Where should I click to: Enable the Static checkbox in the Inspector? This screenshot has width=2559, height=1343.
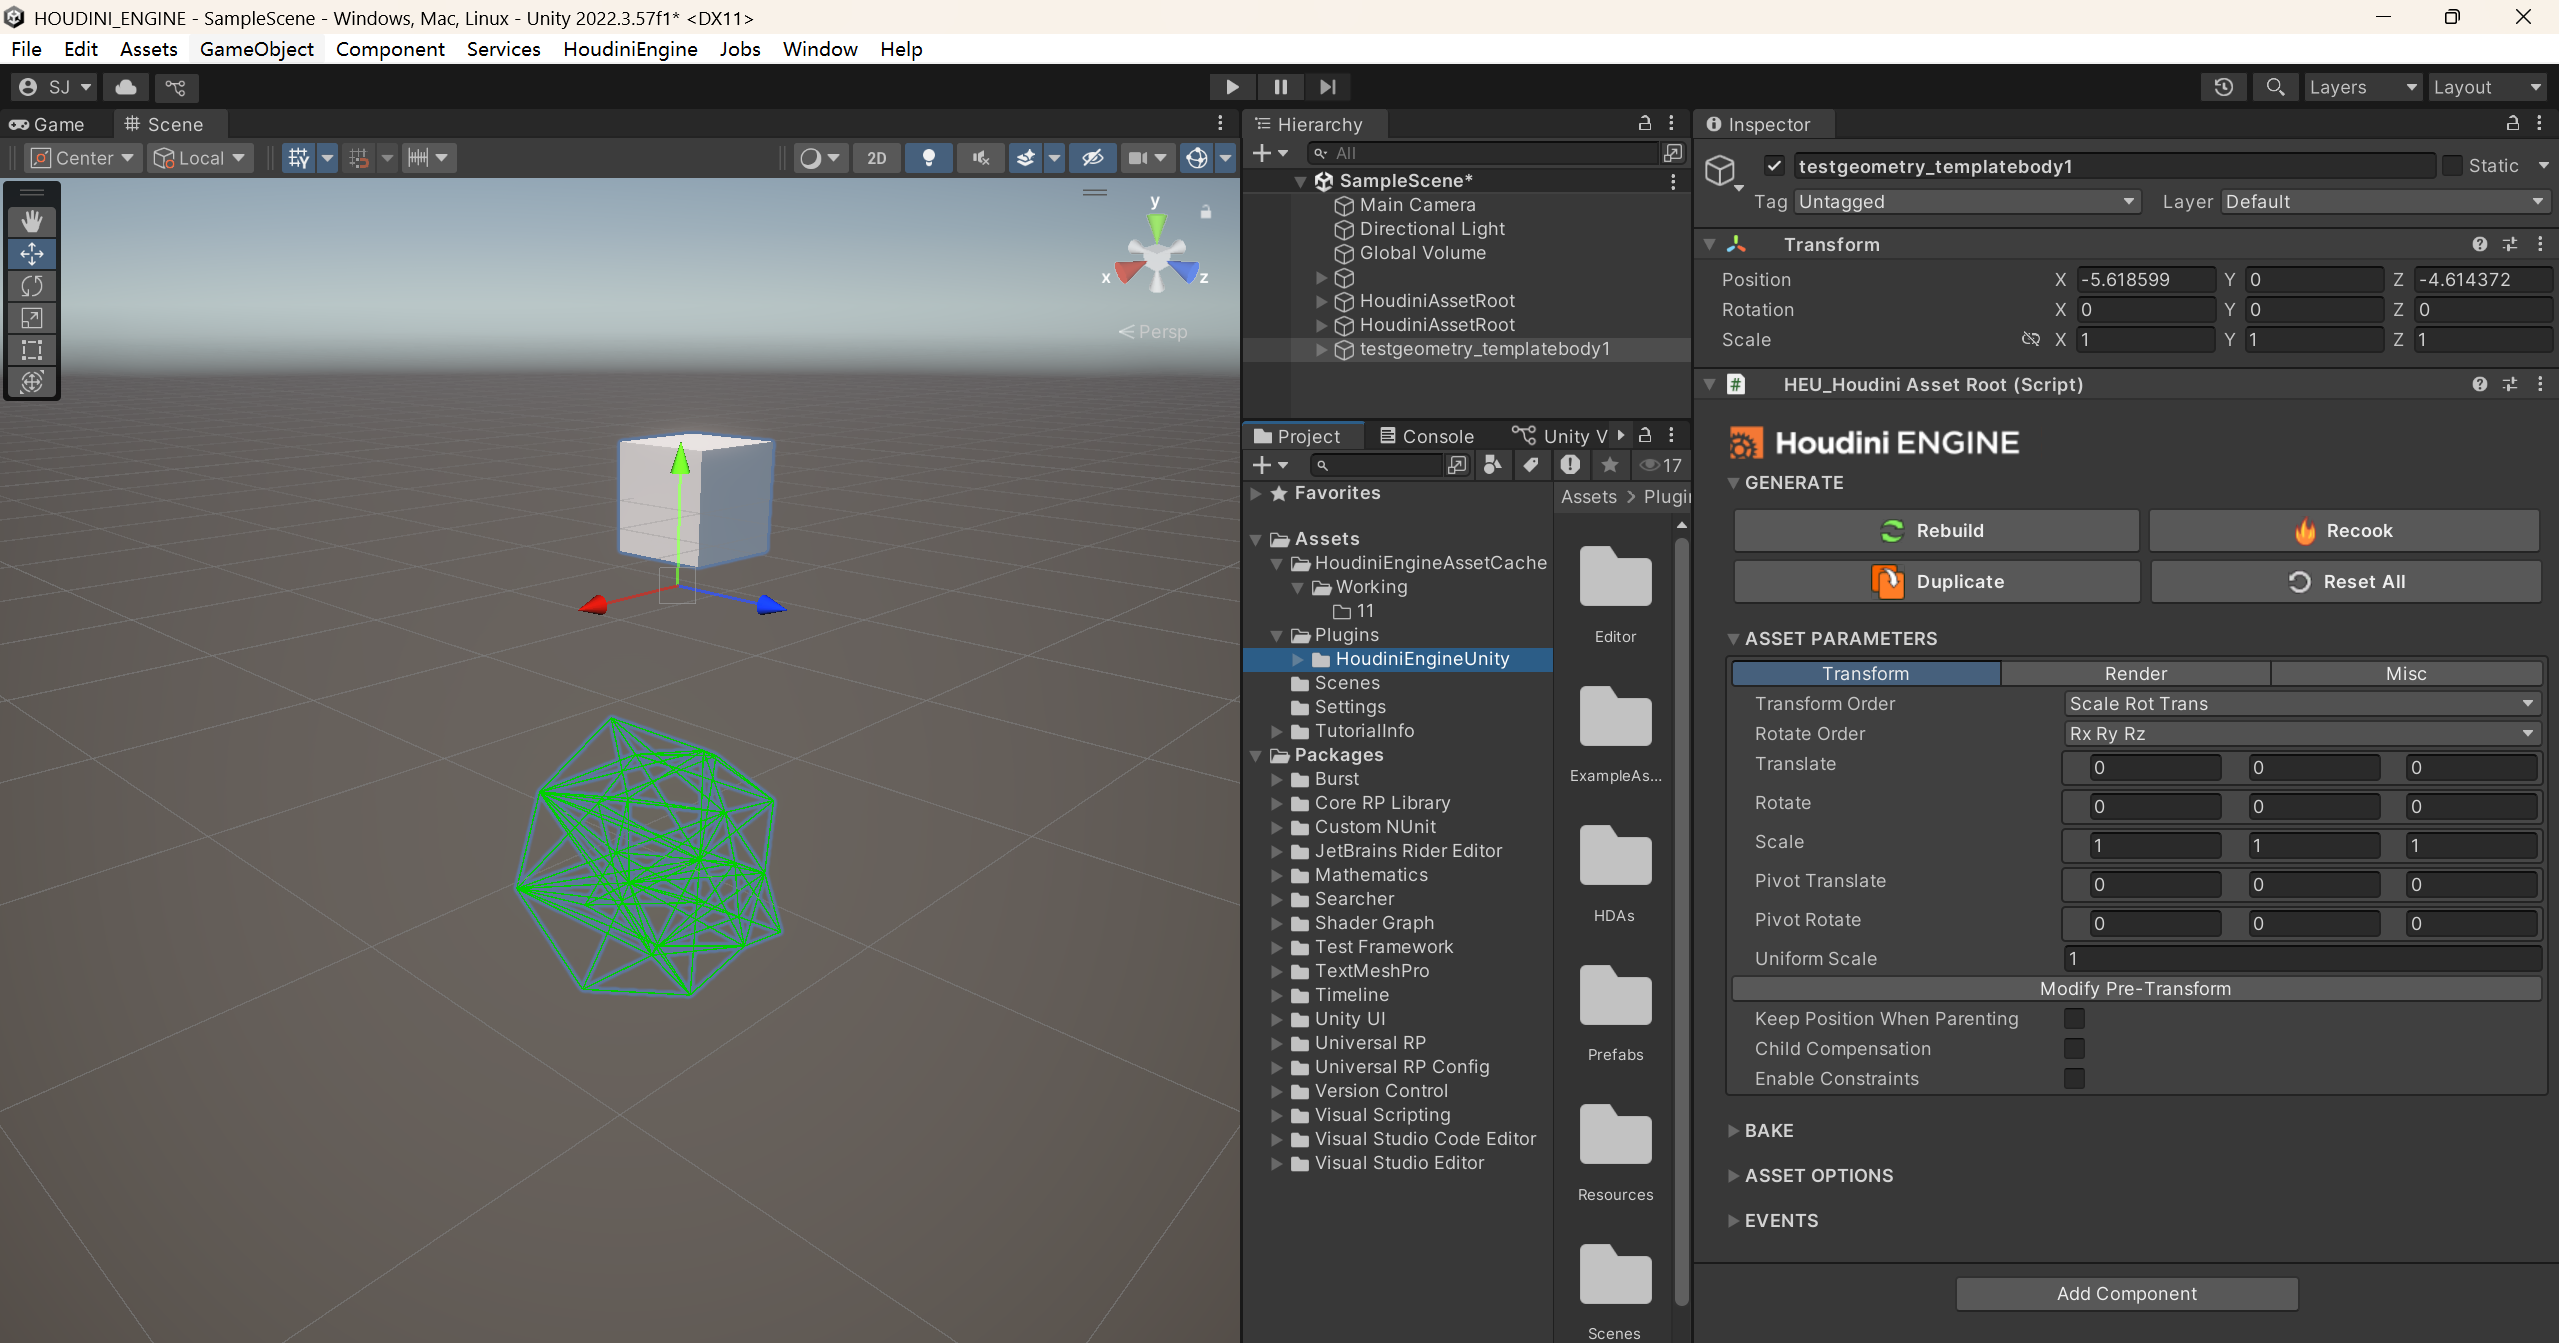click(x=2453, y=165)
